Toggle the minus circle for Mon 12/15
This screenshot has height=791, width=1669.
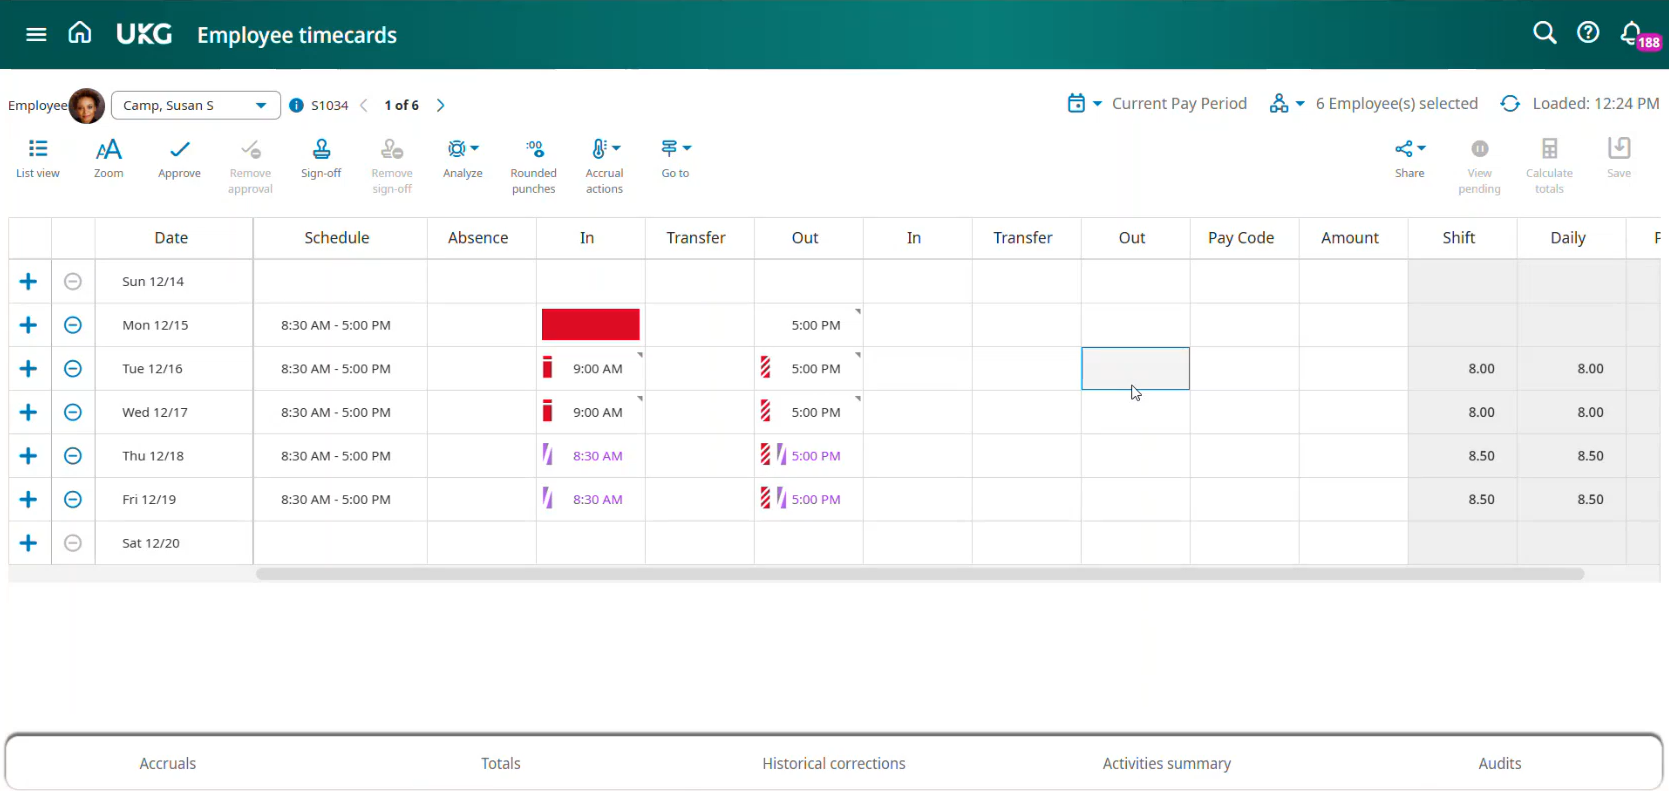point(73,325)
